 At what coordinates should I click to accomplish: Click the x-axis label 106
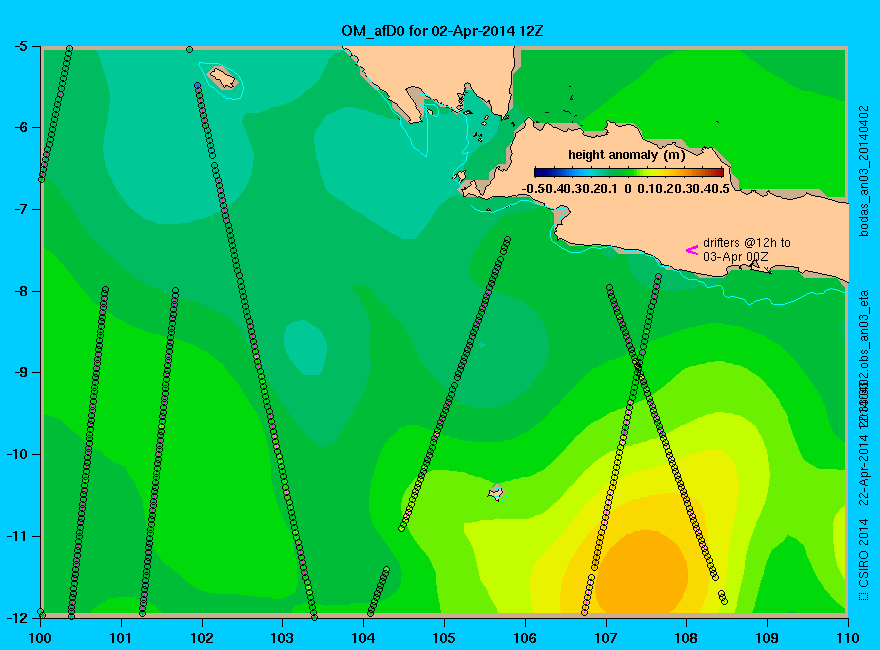pos(525,638)
